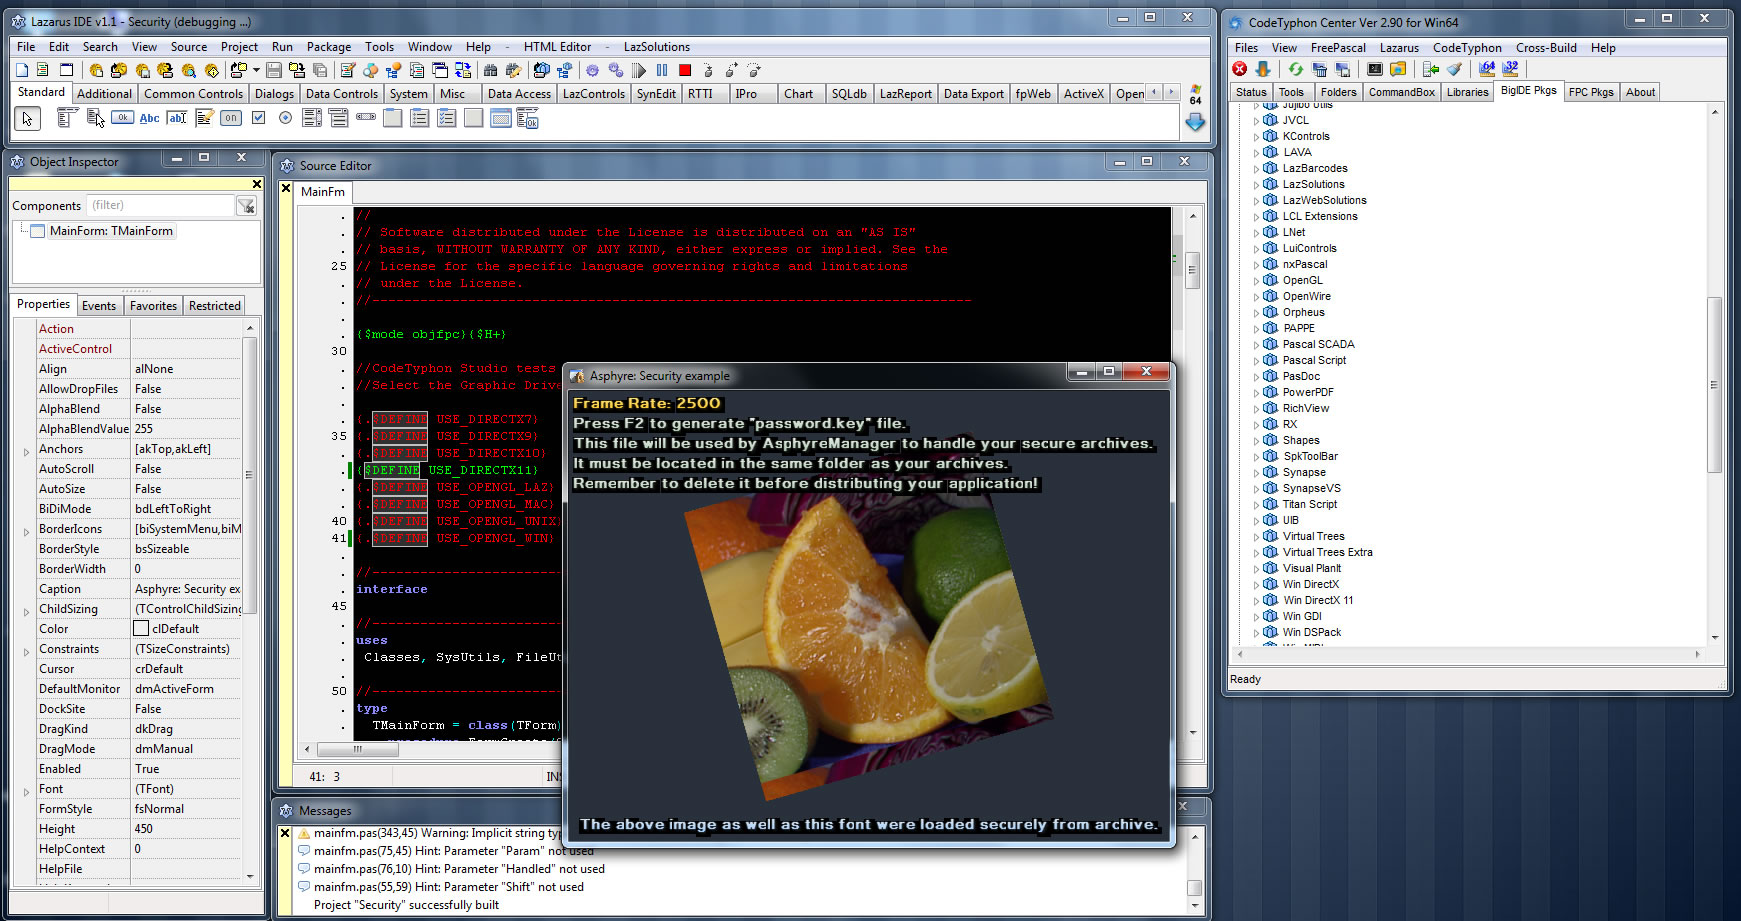Viewport: 1741px width, 921px height.
Task: Switch to the Common Controls palette tab
Action: 193,93
